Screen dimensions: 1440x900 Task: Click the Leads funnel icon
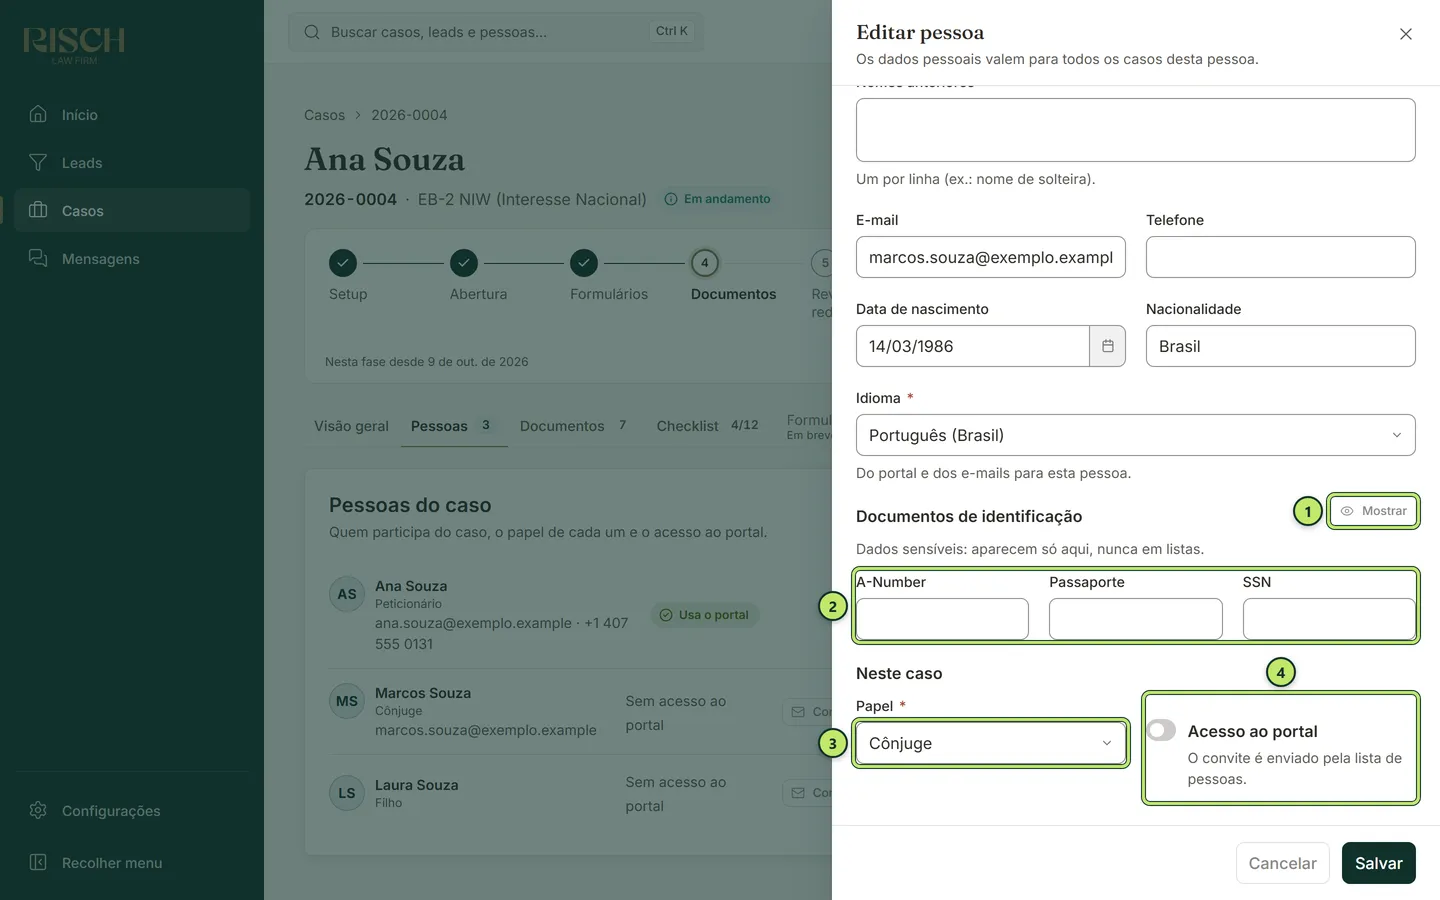tap(38, 162)
